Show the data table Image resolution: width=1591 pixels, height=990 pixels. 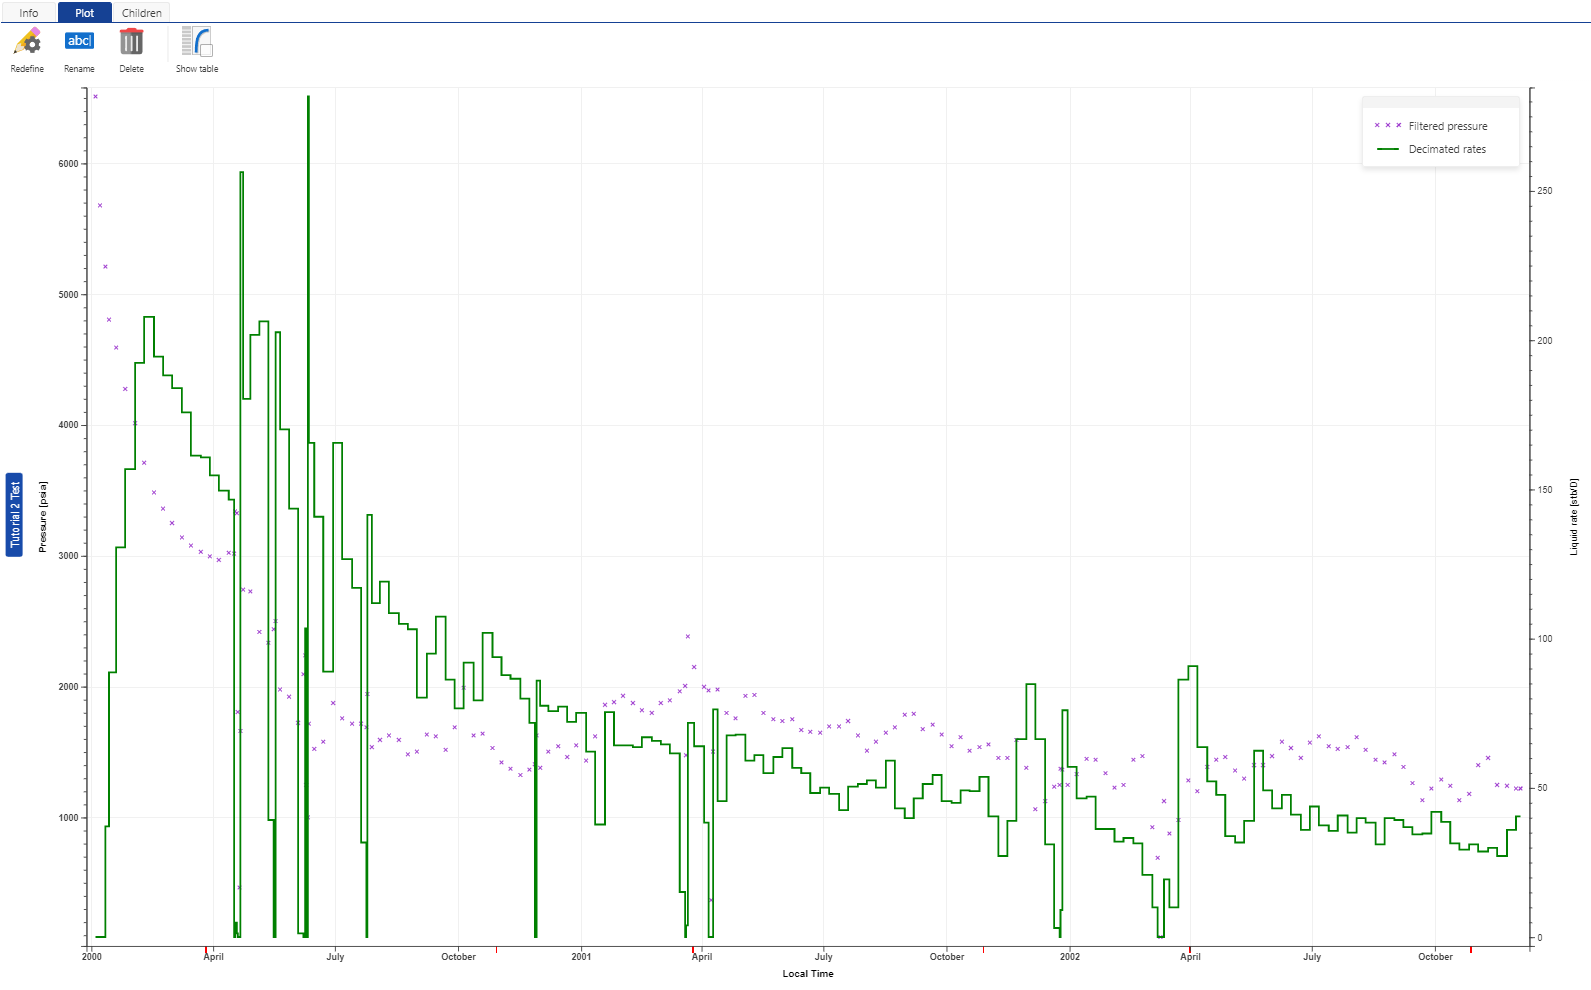(x=197, y=50)
